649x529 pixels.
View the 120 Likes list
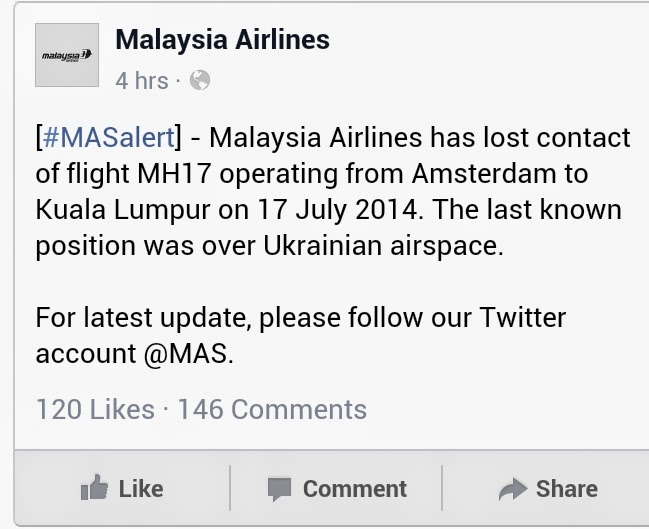[95, 410]
